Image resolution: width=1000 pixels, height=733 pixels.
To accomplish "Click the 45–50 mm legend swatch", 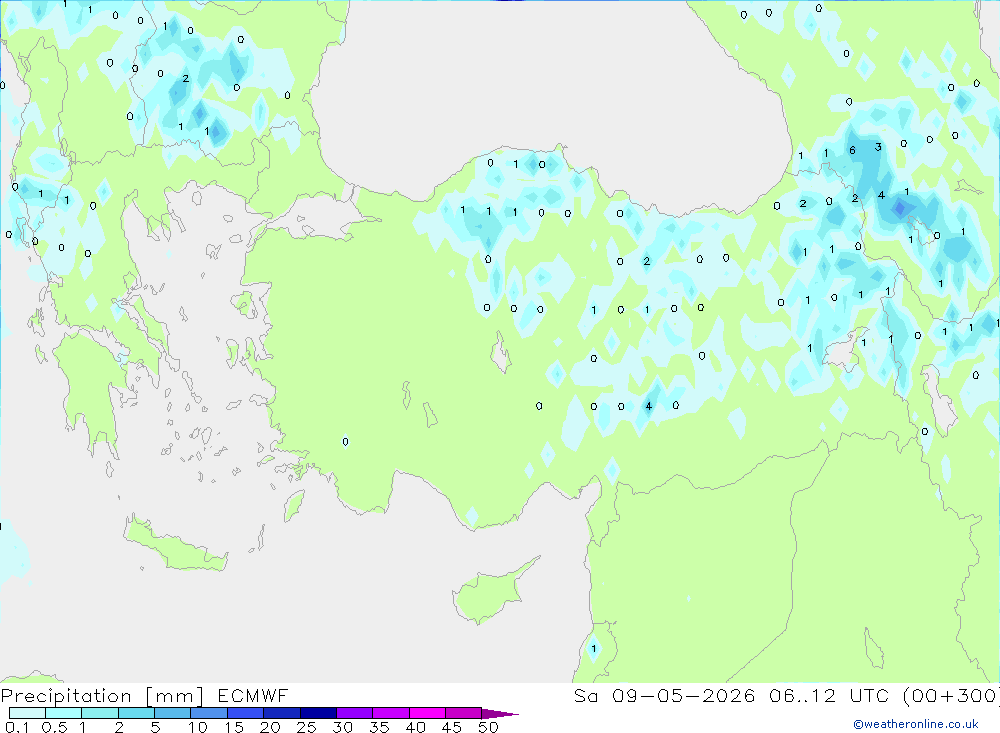I will click(x=464, y=713).
